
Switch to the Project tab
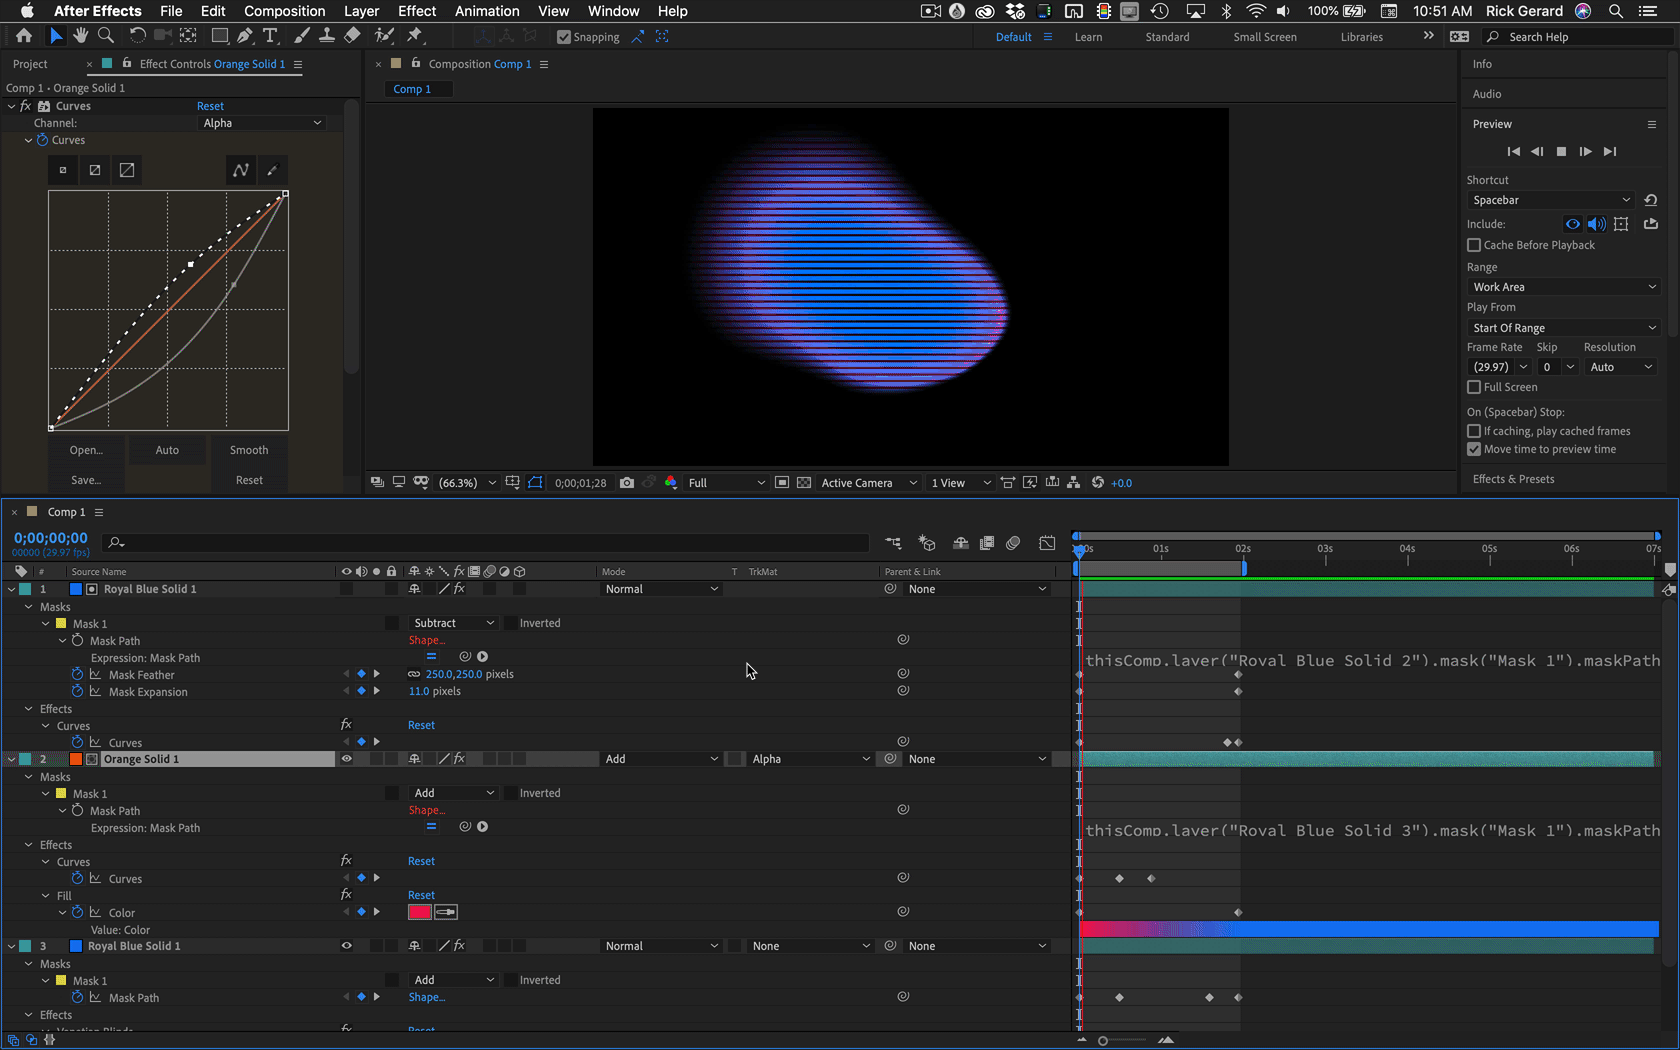30,64
